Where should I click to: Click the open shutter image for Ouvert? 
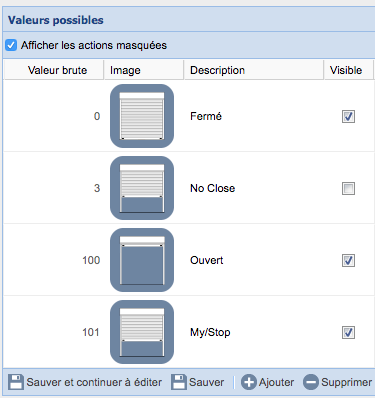142,260
